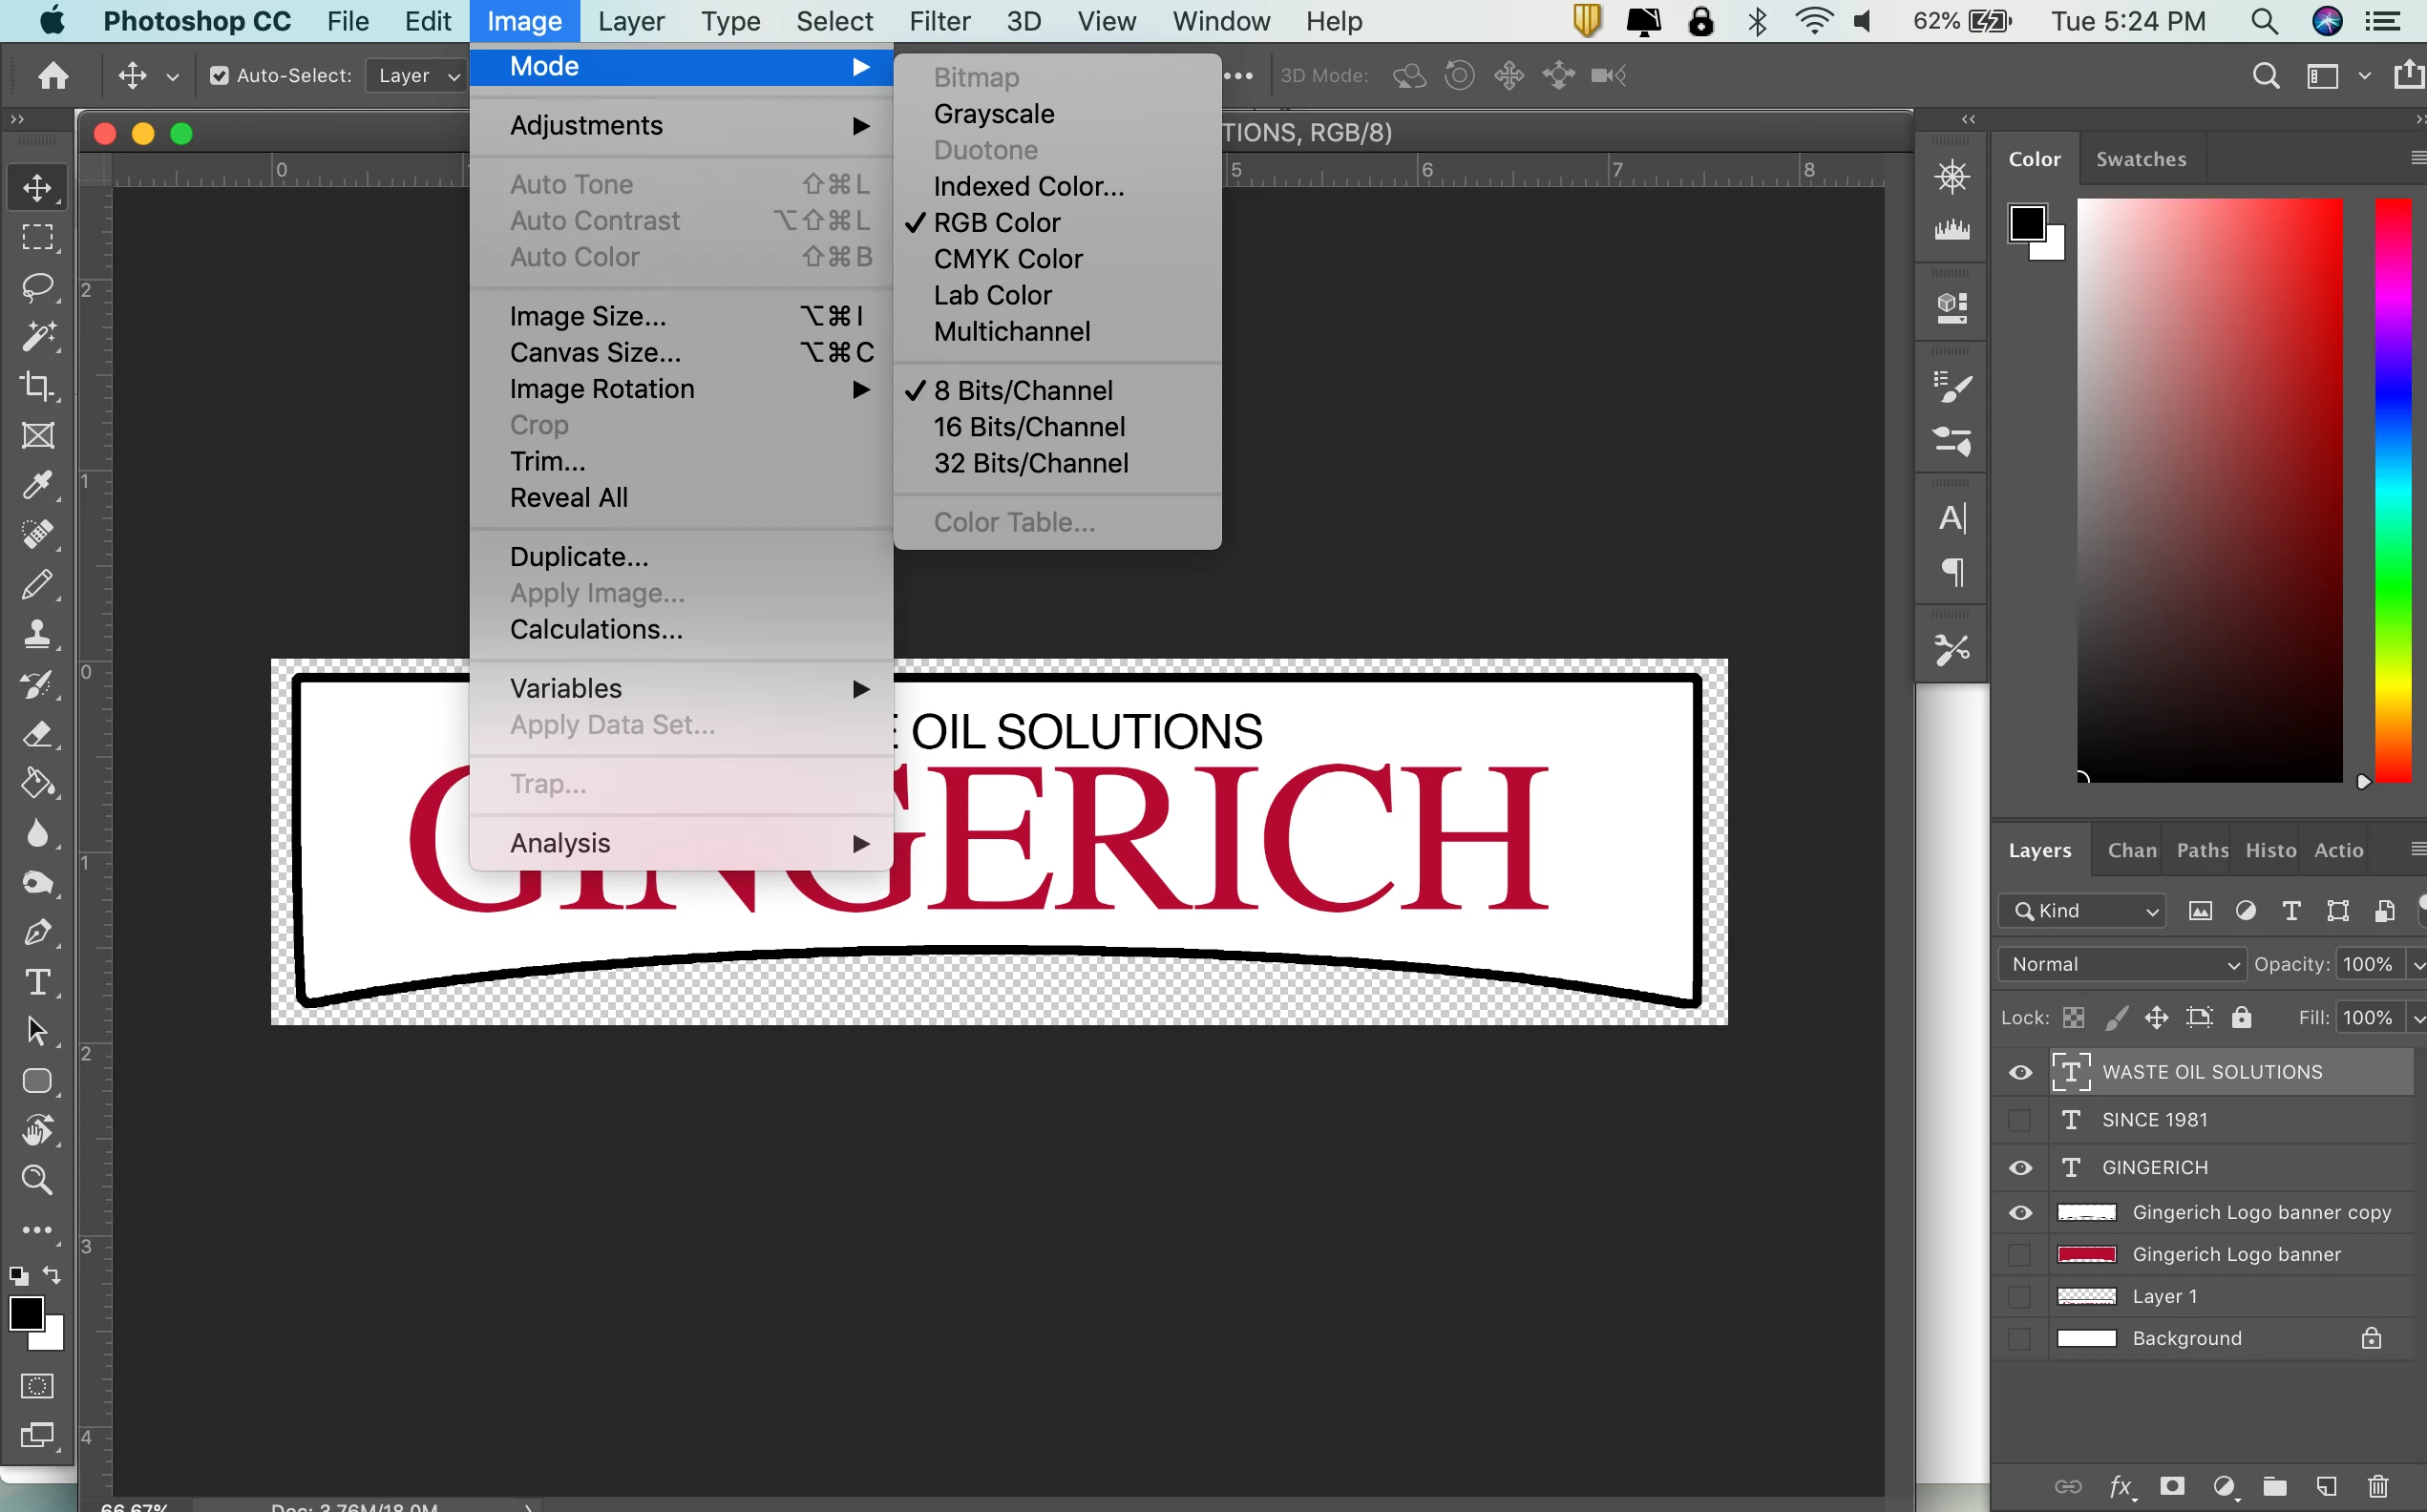Choose CMYK Color from Mode submenu
2427x1512 pixels.
1008,259
